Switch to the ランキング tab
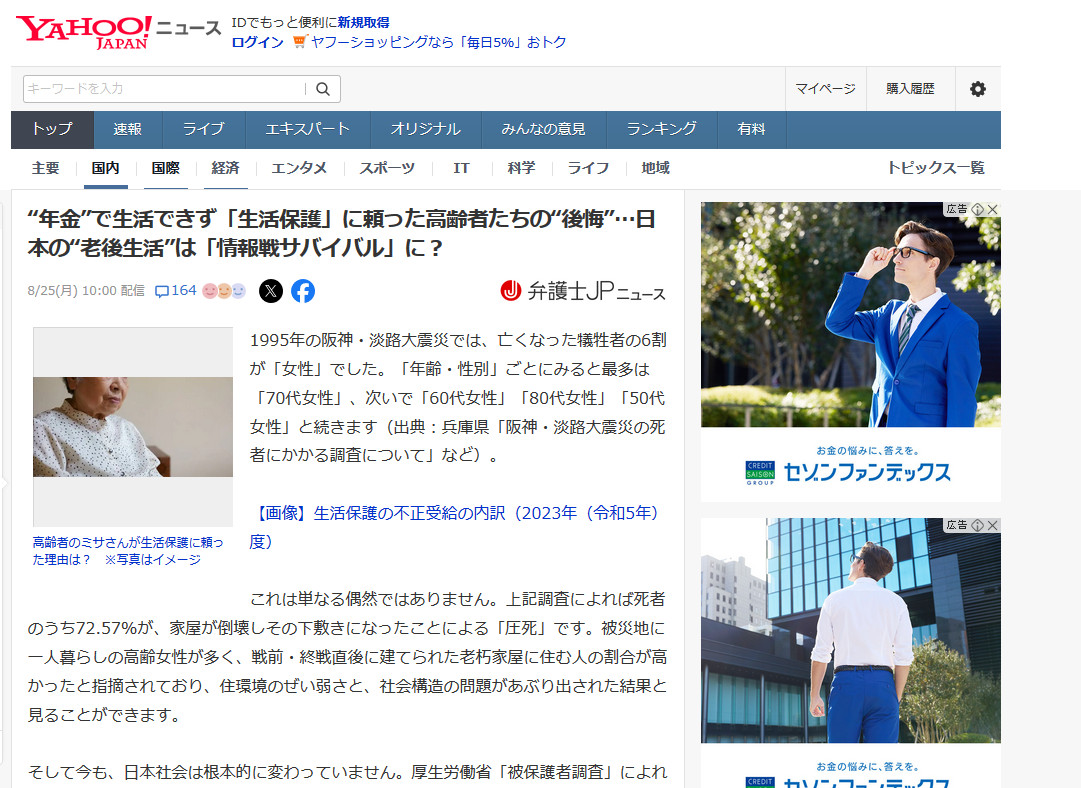 coord(661,129)
